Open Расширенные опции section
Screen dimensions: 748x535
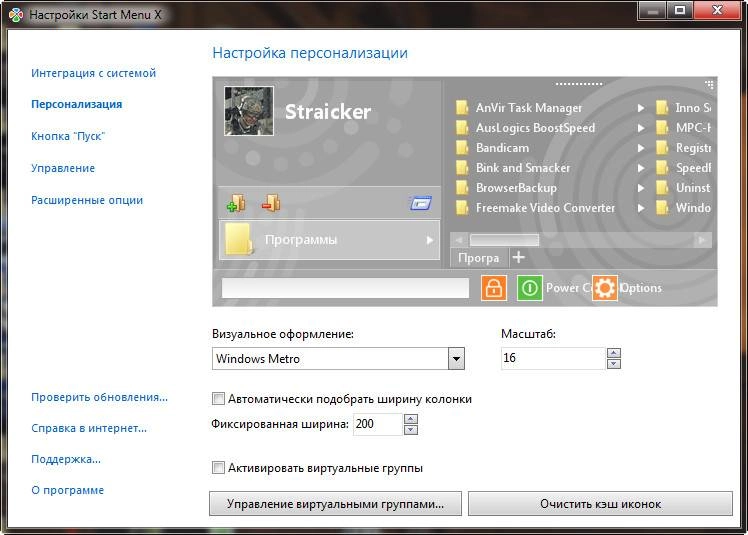[x=87, y=200]
